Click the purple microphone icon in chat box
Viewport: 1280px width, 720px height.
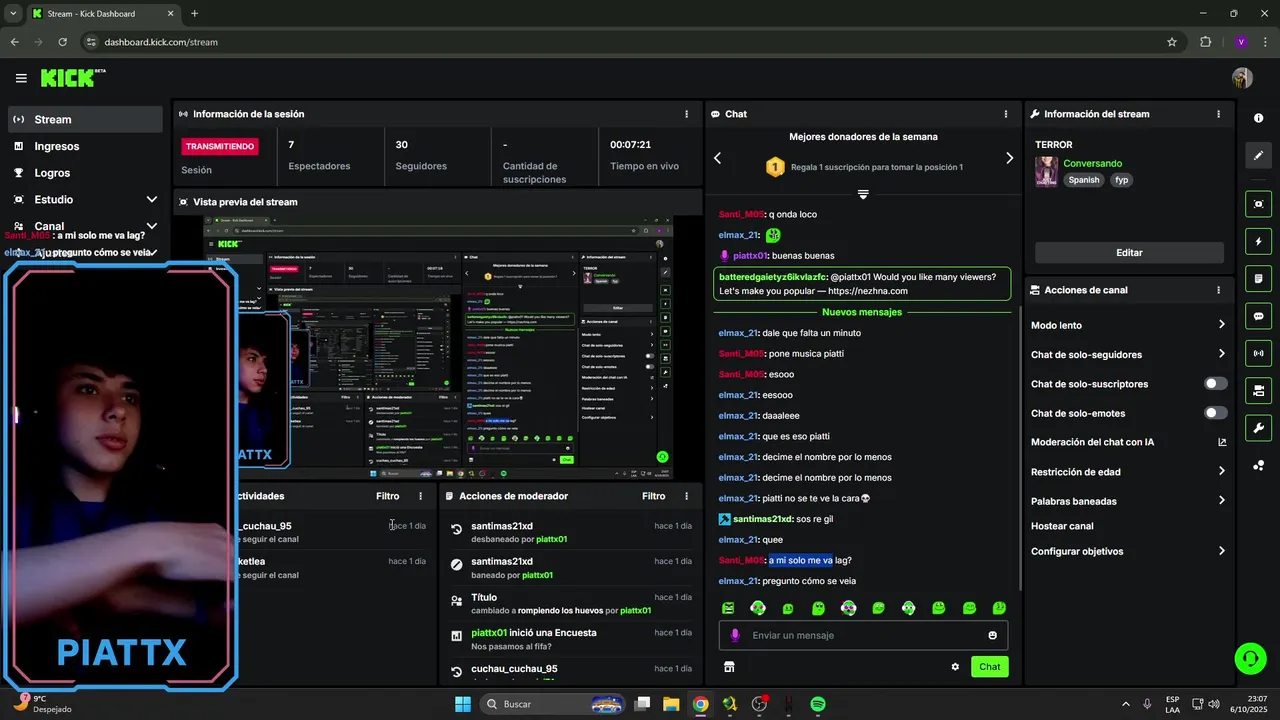click(735, 635)
